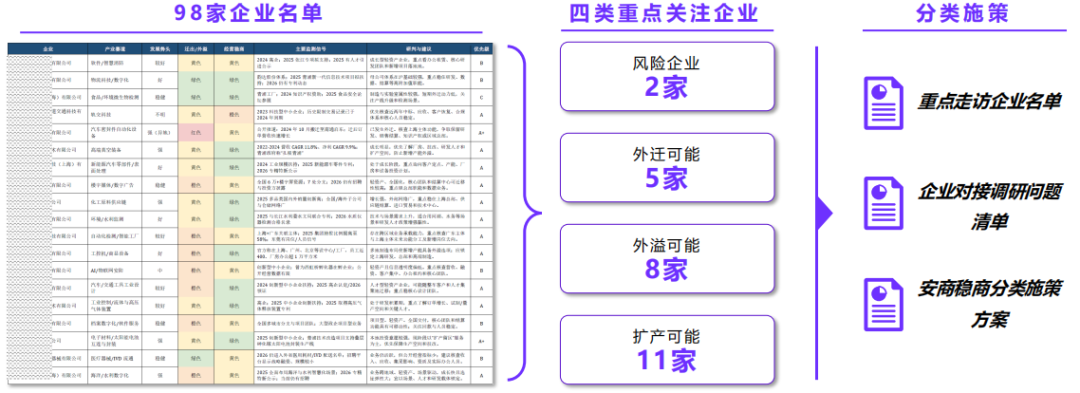Click the 发展势头 column header

pyautogui.click(x=160, y=49)
